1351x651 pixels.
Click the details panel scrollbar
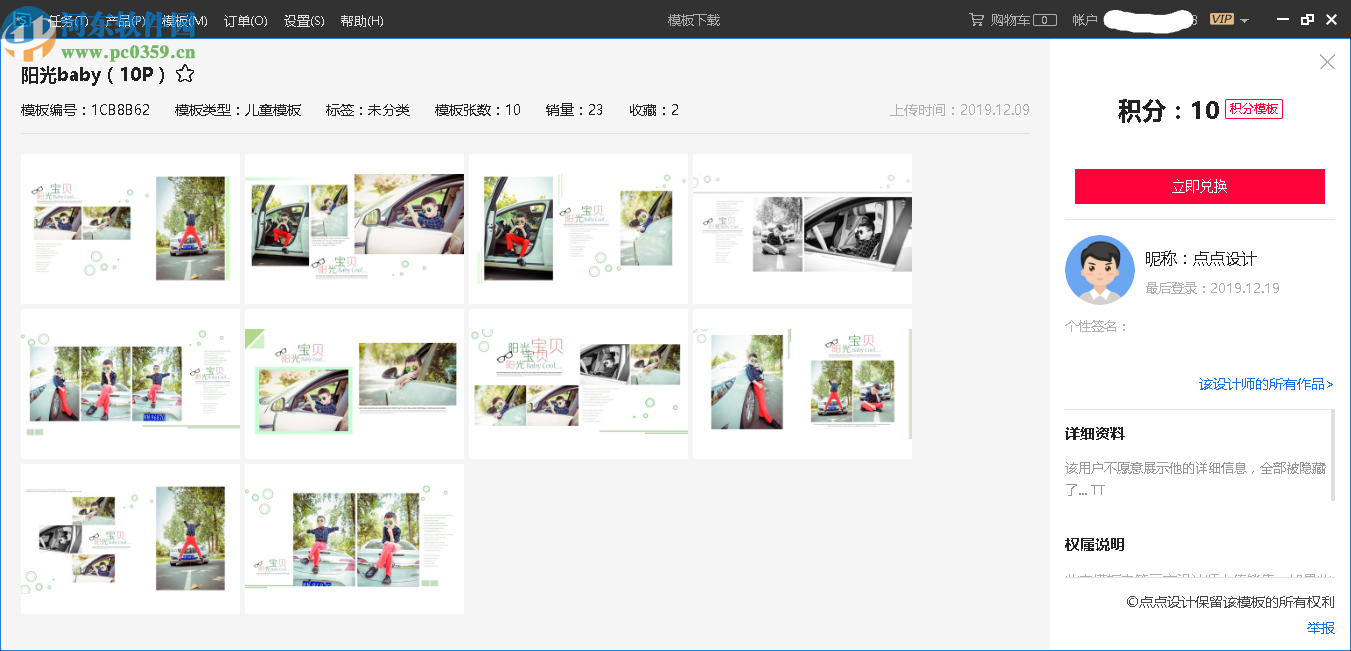coord(1332,454)
